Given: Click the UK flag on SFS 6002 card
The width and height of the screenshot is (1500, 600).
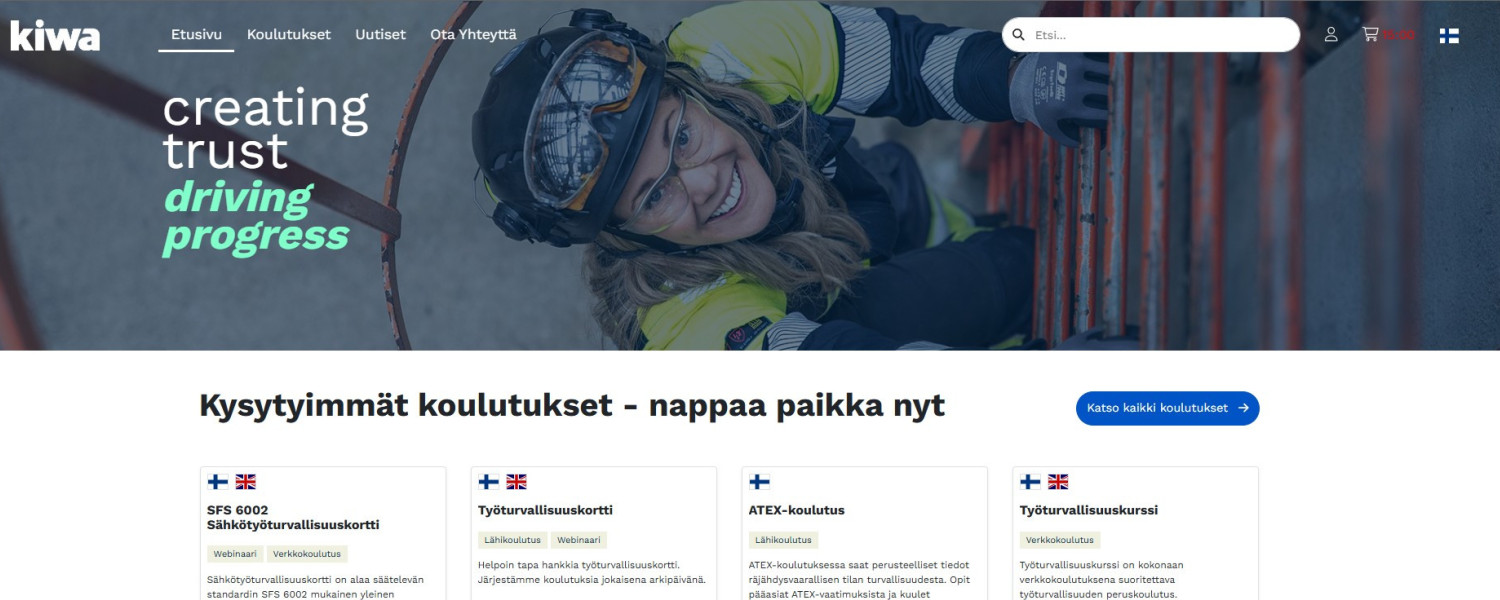Looking at the screenshot, I should click(x=246, y=482).
